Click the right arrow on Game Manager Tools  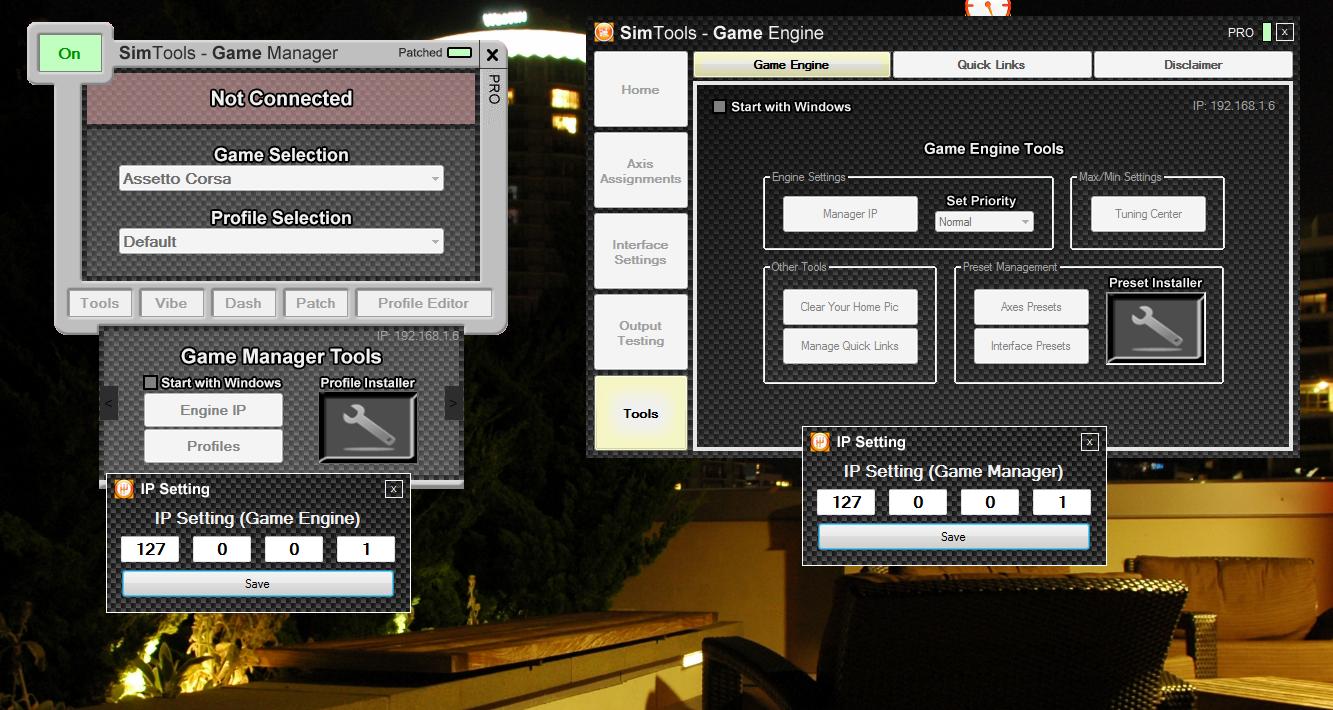click(453, 404)
